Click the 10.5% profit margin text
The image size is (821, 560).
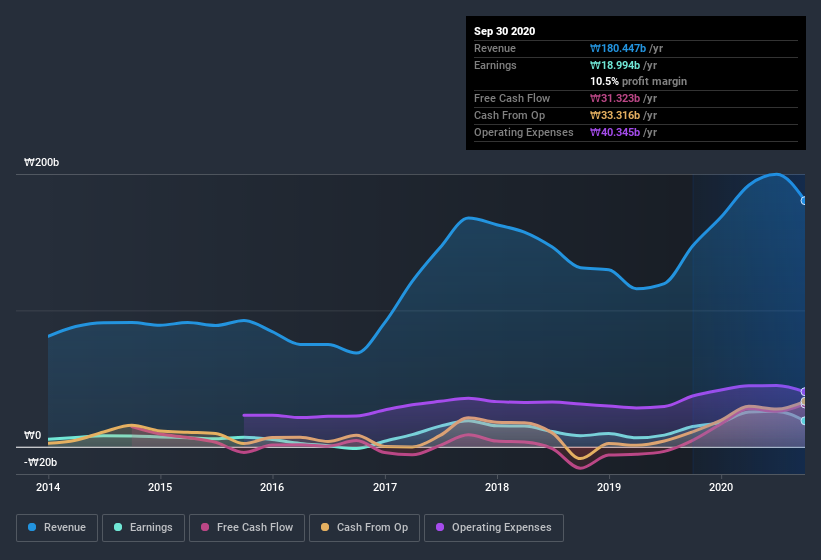click(638, 81)
